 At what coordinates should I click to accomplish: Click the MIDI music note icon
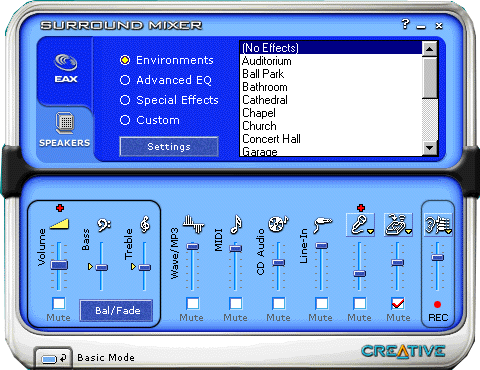click(x=236, y=224)
